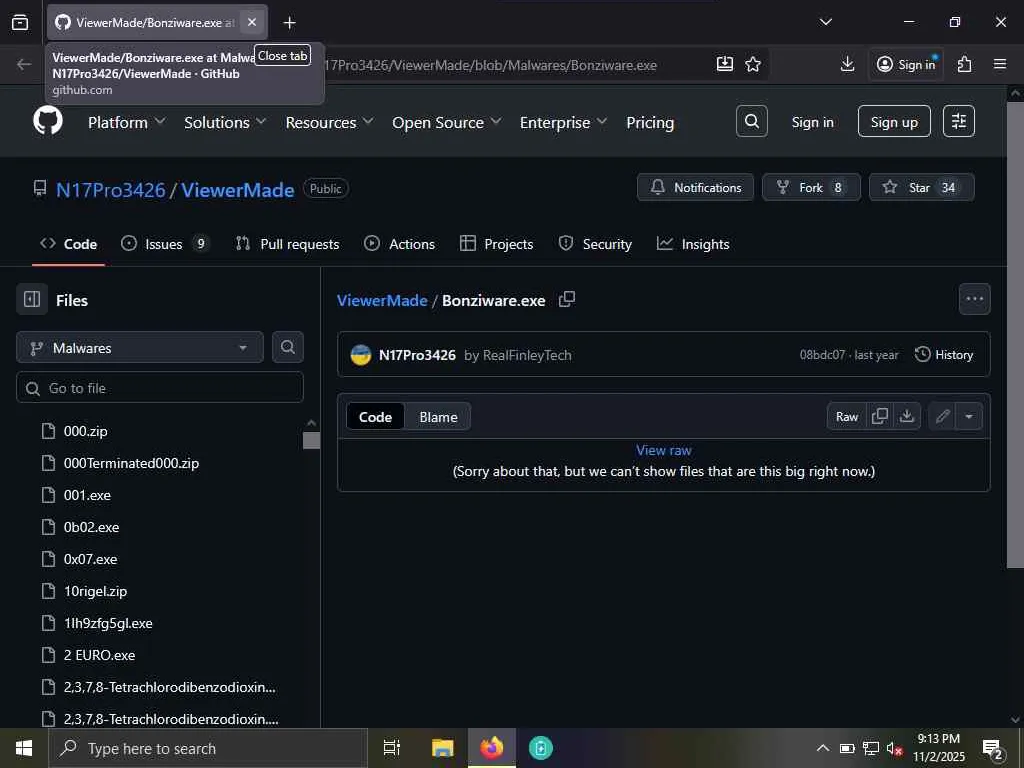The width and height of the screenshot is (1024, 768).
Task: Open the View raw link
Action: [x=664, y=450]
